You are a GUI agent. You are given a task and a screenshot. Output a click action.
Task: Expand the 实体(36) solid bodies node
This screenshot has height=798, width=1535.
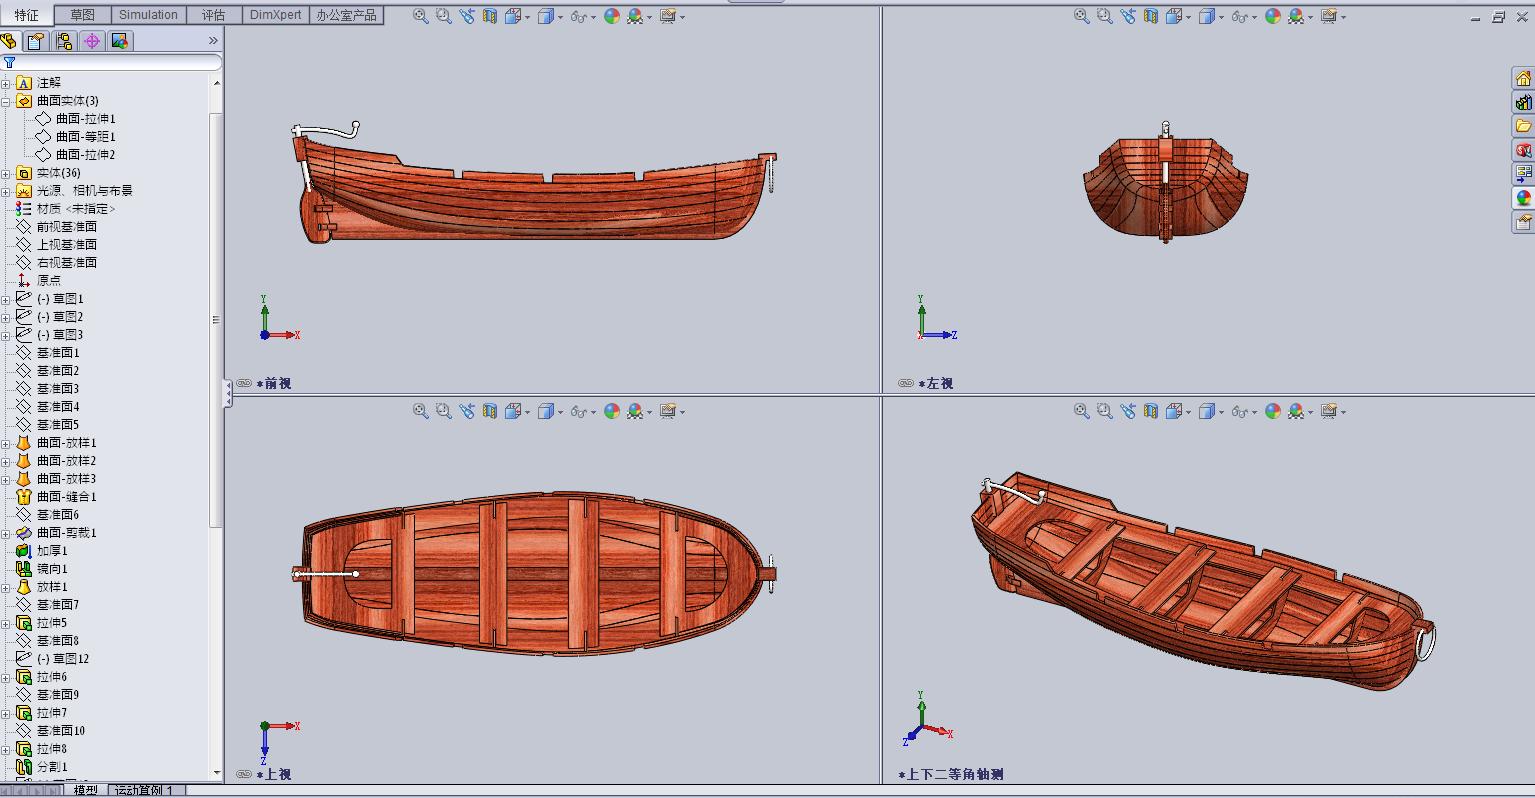pyautogui.click(x=6, y=173)
